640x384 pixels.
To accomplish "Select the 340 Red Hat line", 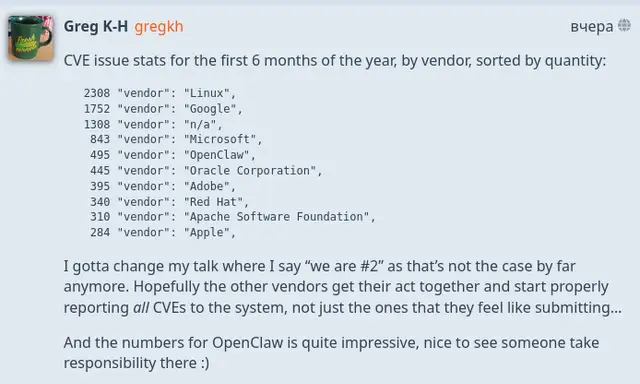I will (169, 202).
